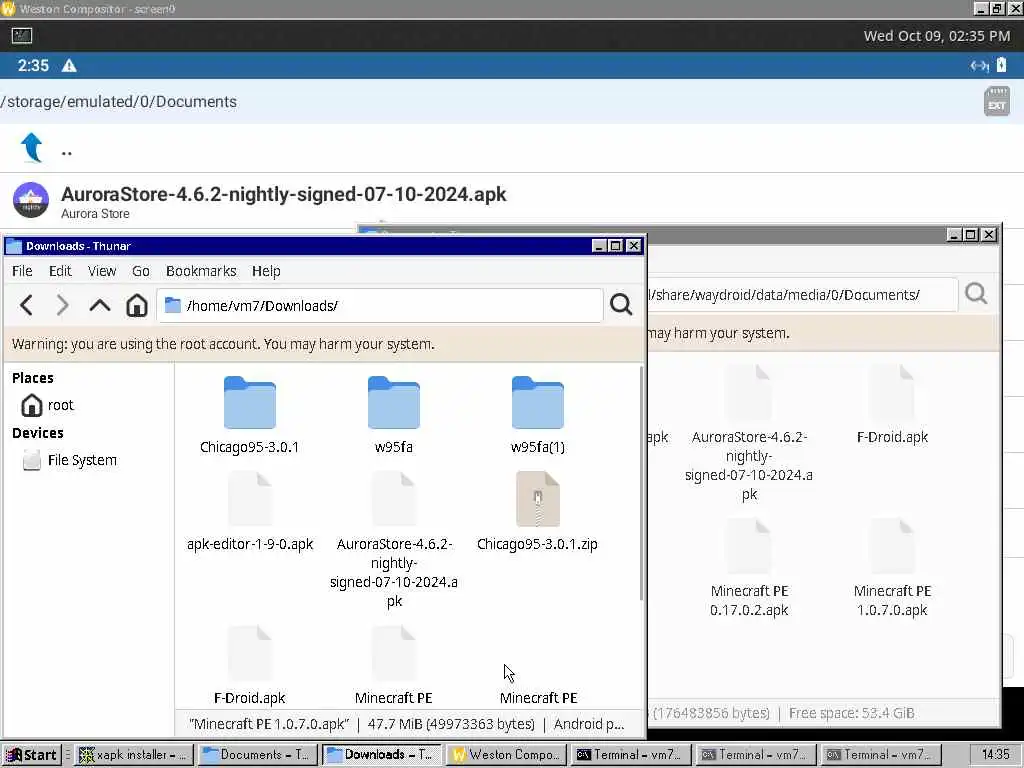Click the warning triangle in Android status bar
Screen dimensions: 1024x768
pos(69,65)
